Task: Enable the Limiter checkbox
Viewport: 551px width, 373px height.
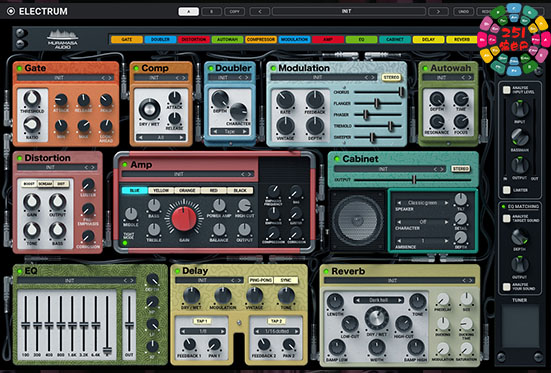Action: click(506, 190)
